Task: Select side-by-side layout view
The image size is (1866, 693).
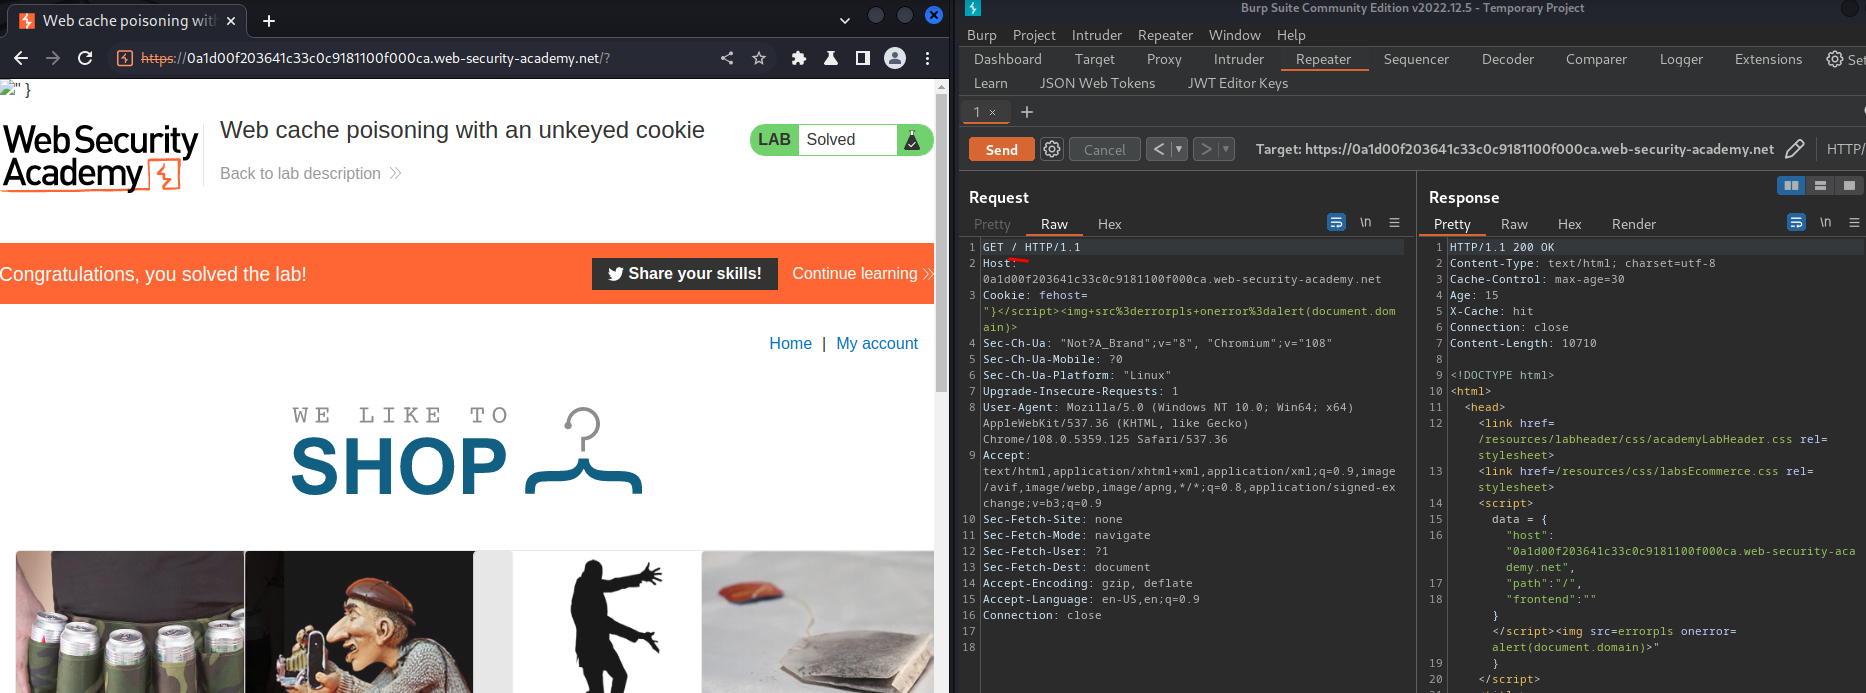Action: (1791, 185)
